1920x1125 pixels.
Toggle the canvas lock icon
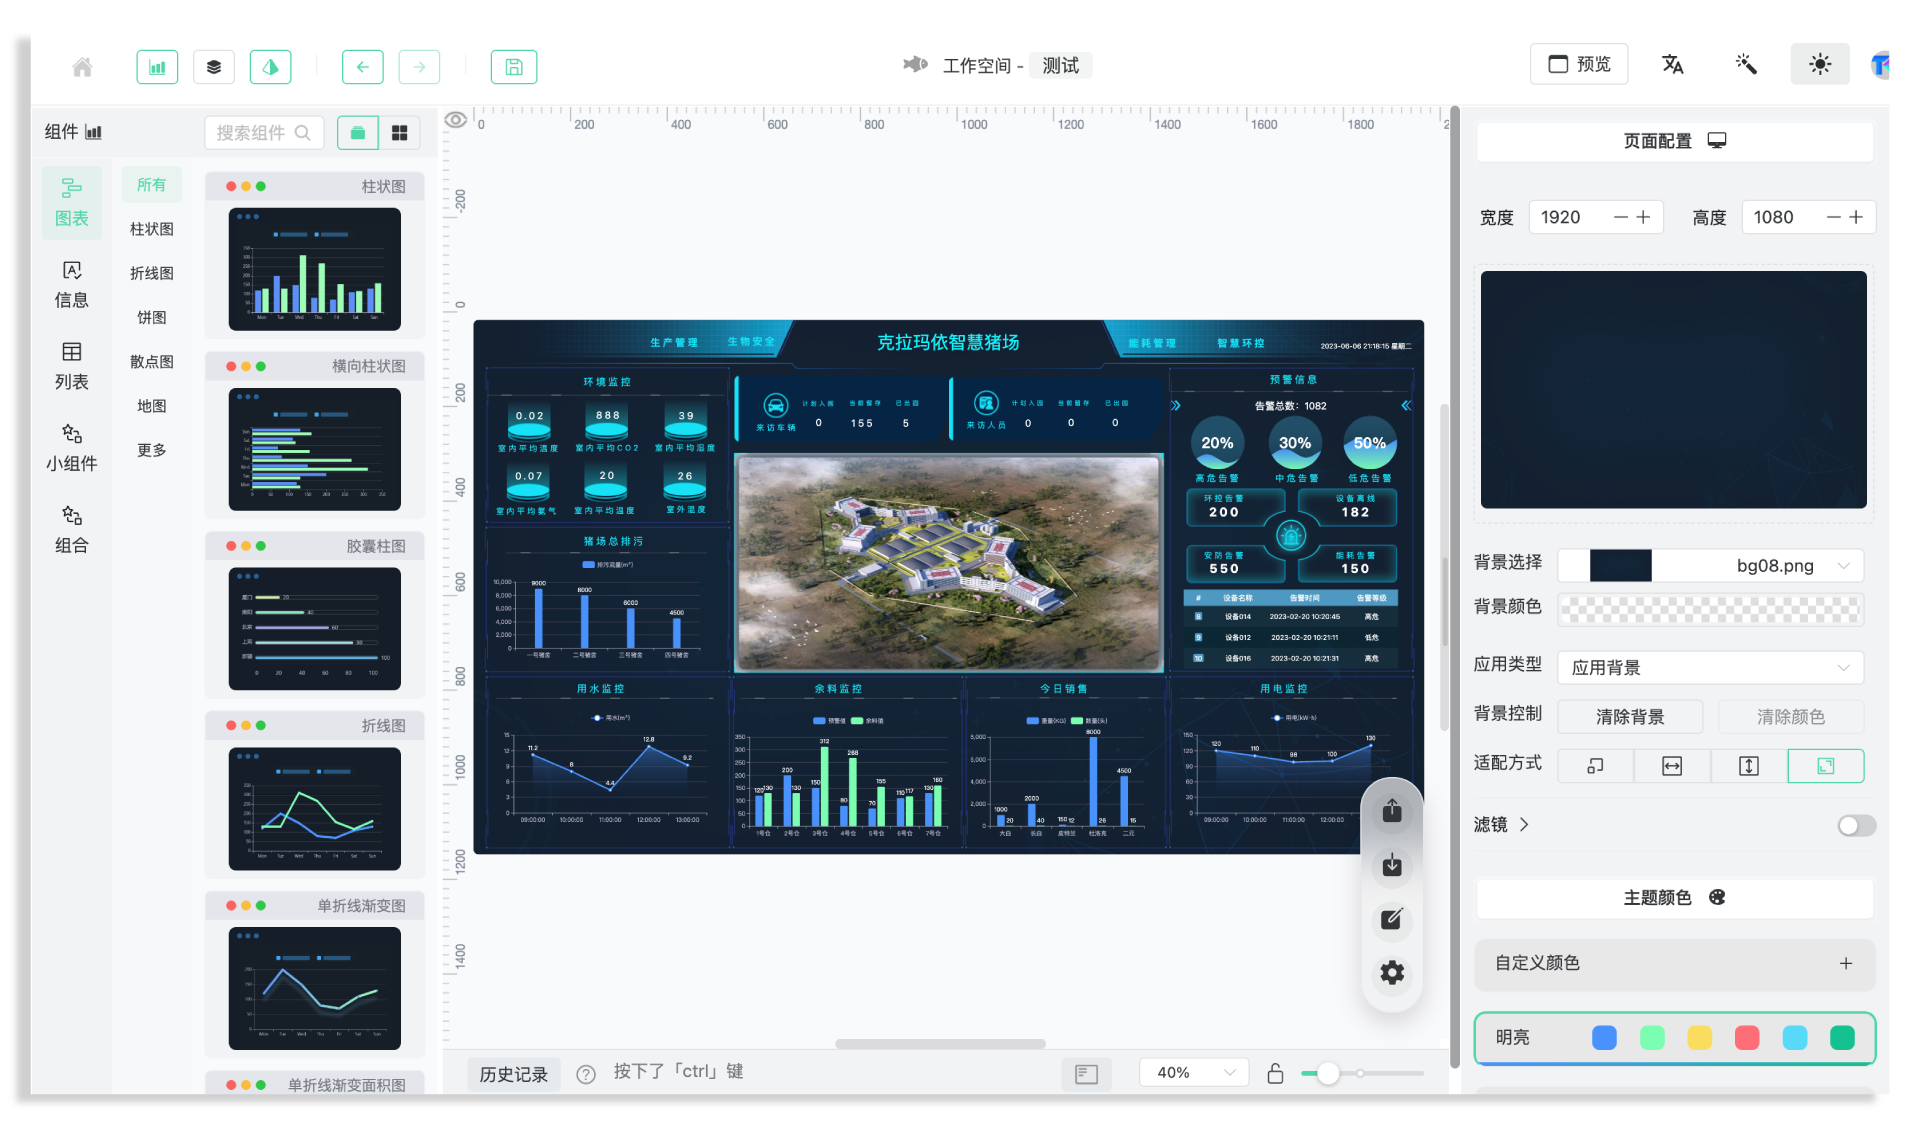(x=1275, y=1073)
